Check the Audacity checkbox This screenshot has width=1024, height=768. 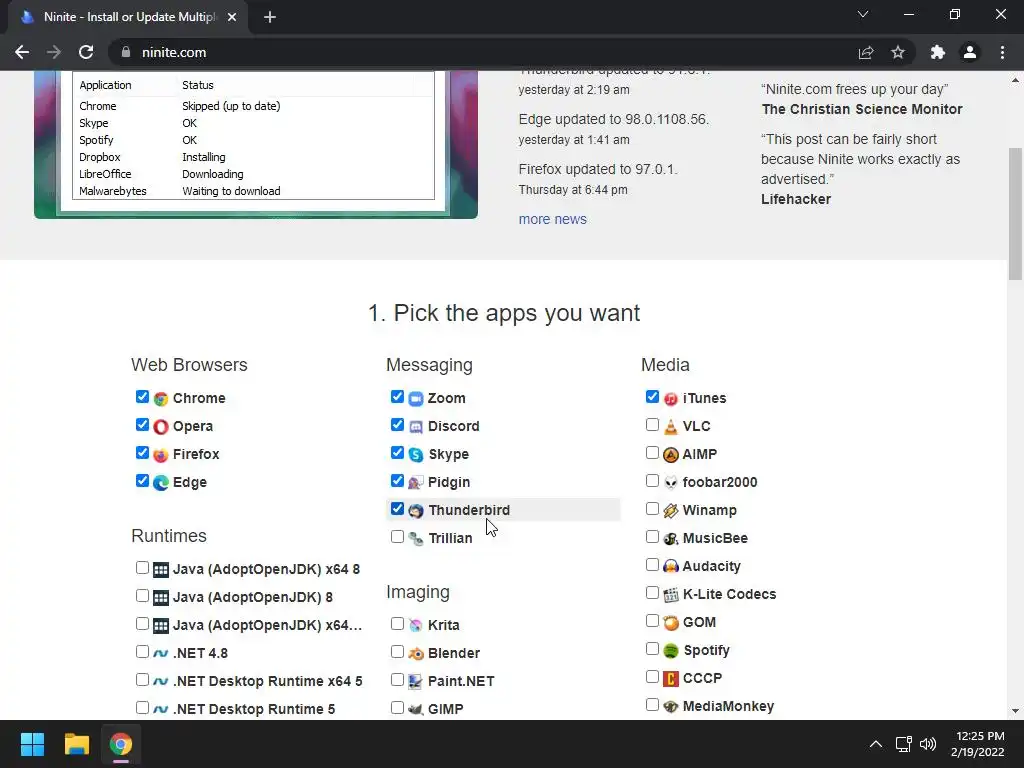[652, 564]
